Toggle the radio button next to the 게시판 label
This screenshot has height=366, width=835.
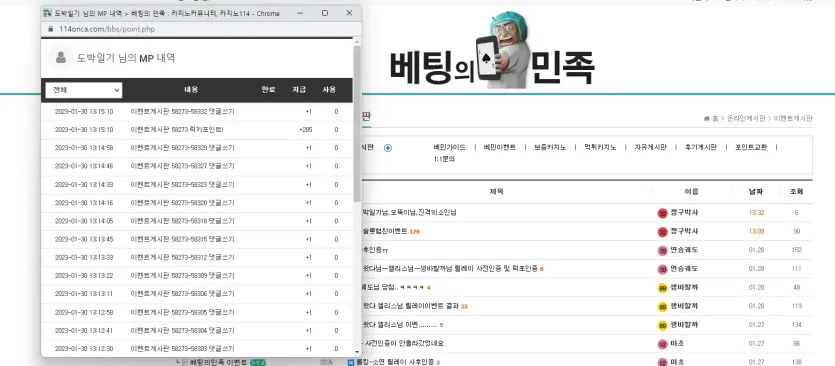[388, 148]
